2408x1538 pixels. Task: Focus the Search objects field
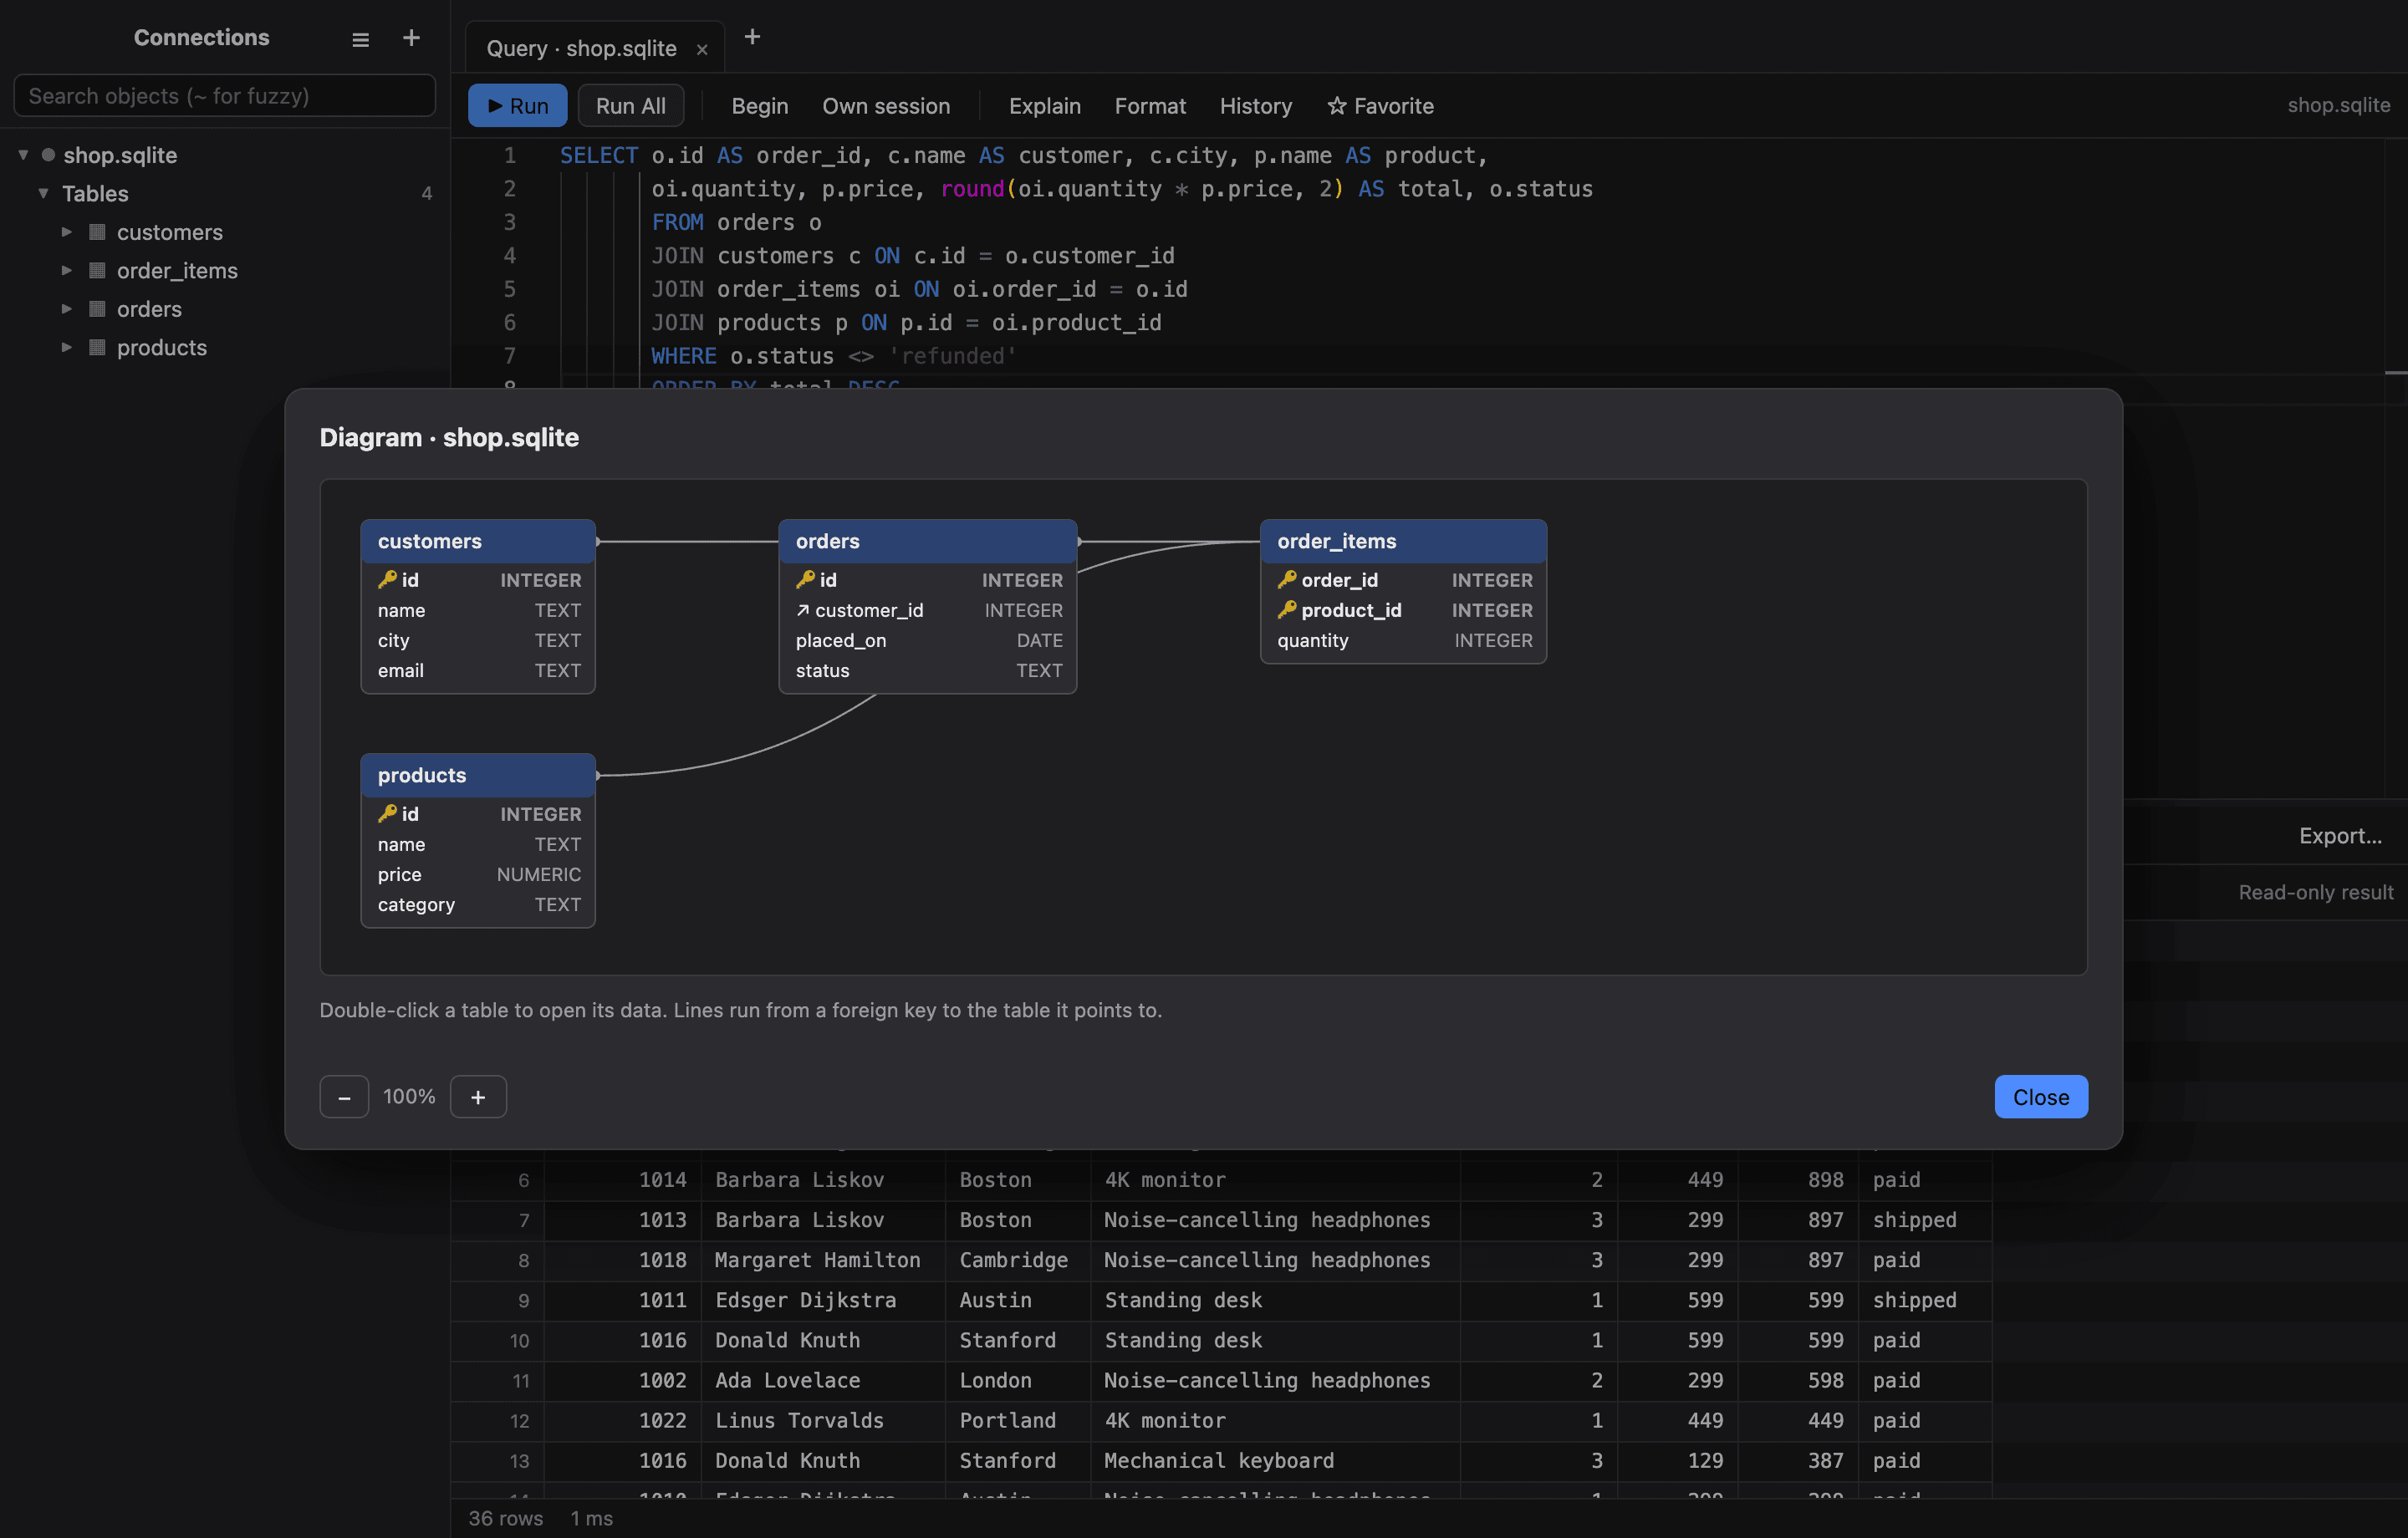pos(224,96)
